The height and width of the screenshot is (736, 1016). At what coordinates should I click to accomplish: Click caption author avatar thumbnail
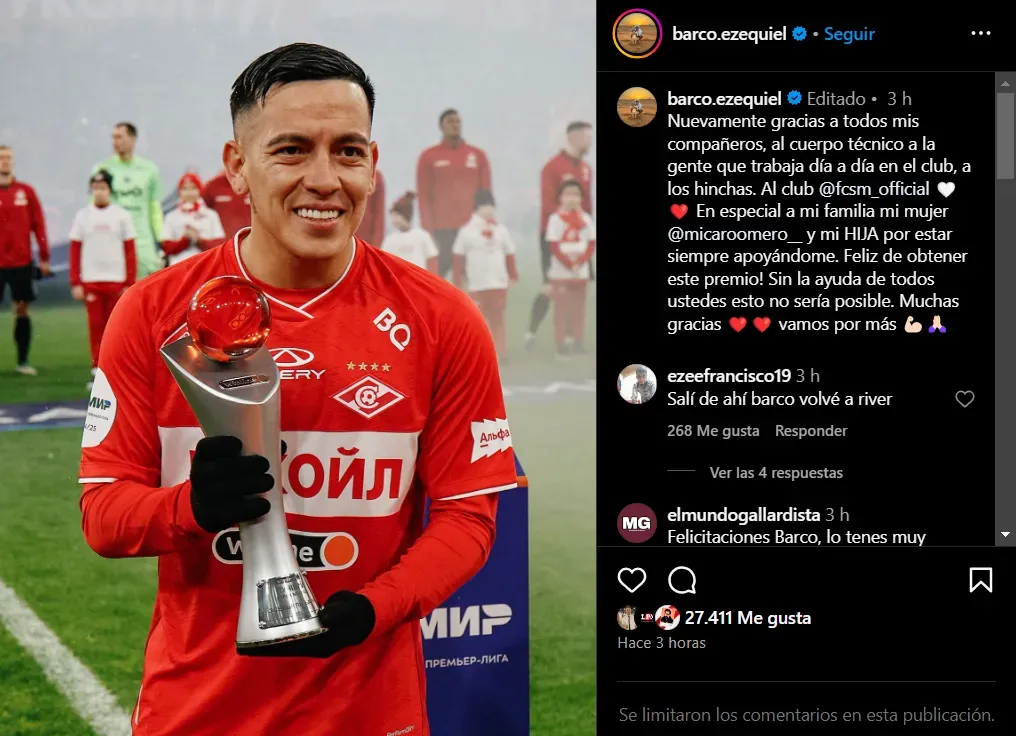(x=637, y=107)
